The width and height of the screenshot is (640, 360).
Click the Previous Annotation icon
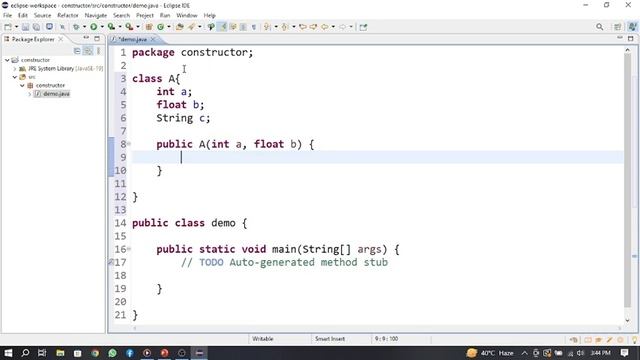(285, 27)
